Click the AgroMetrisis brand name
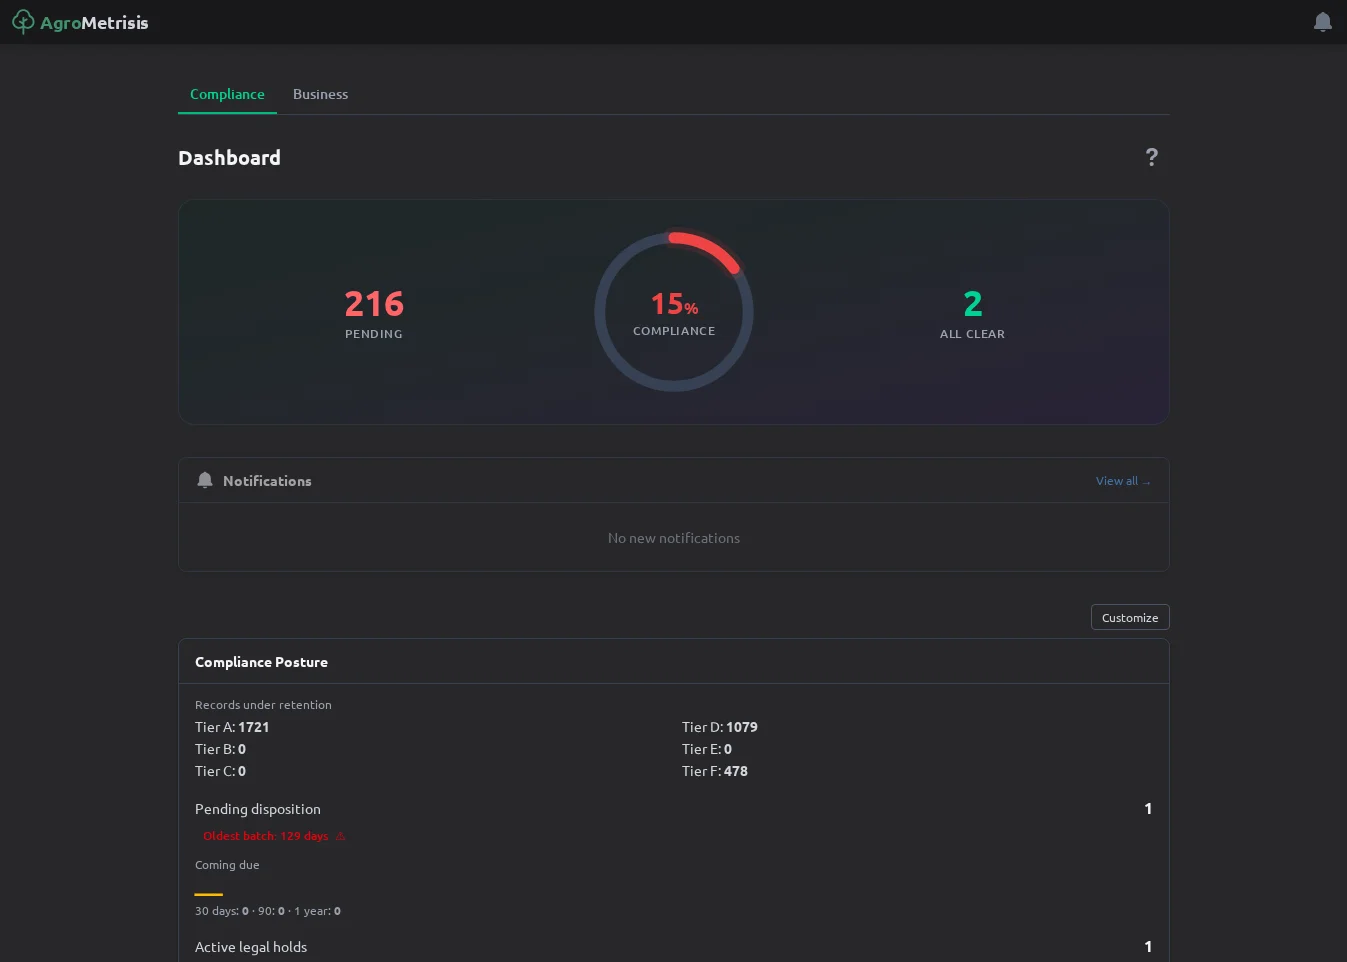 [x=94, y=23]
